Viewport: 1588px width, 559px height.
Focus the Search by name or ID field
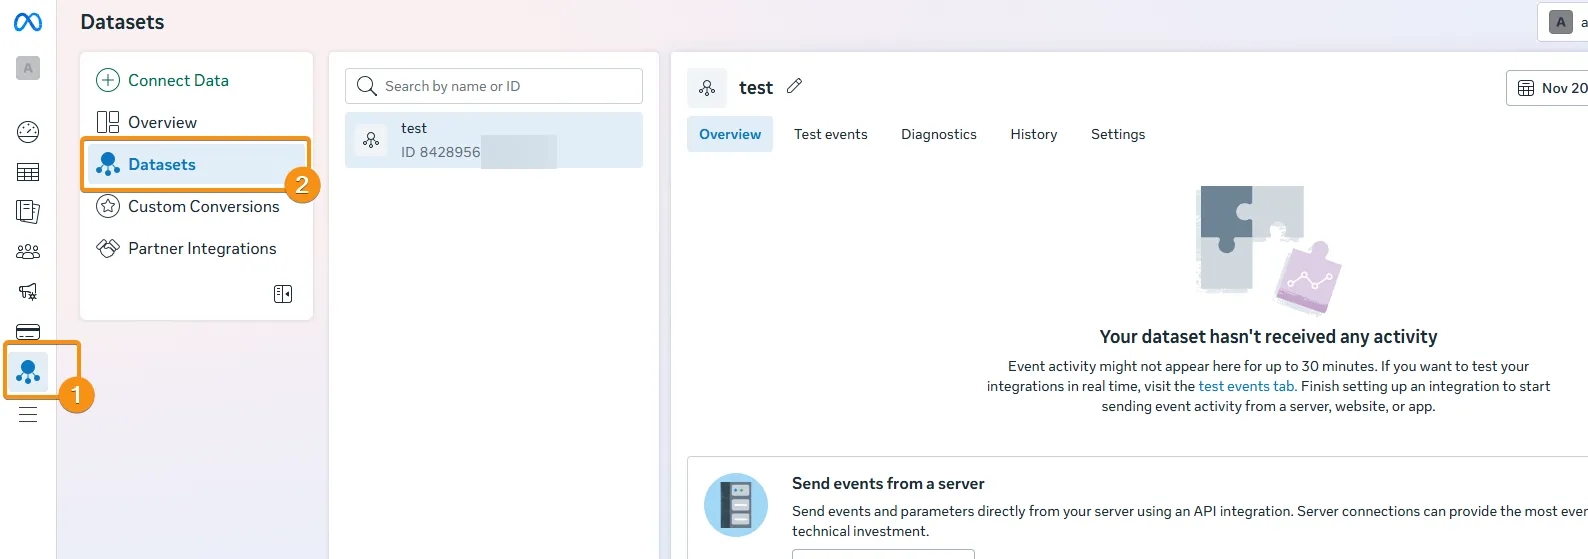(494, 86)
